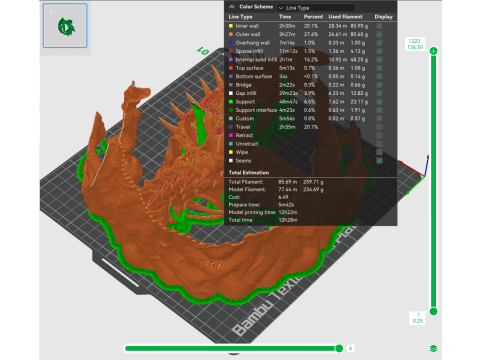The height and width of the screenshot is (360, 480).
Task: Hide Support lines via display checkbox
Action: tap(379, 102)
